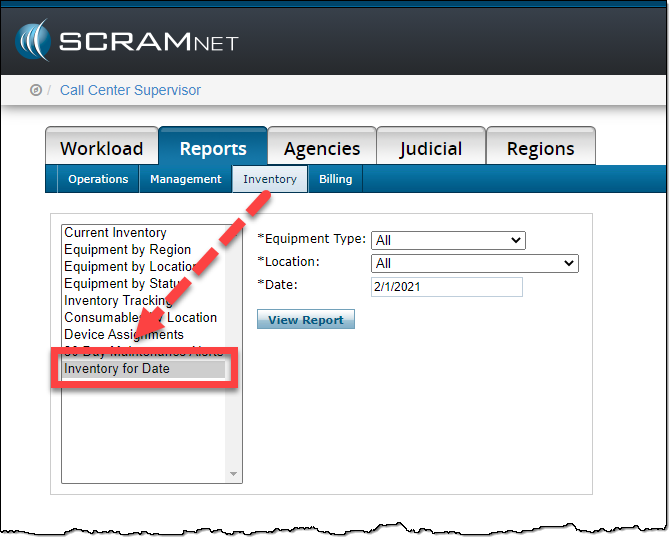Select the Inventory for Date report
The height and width of the screenshot is (540, 672).
coord(144,369)
